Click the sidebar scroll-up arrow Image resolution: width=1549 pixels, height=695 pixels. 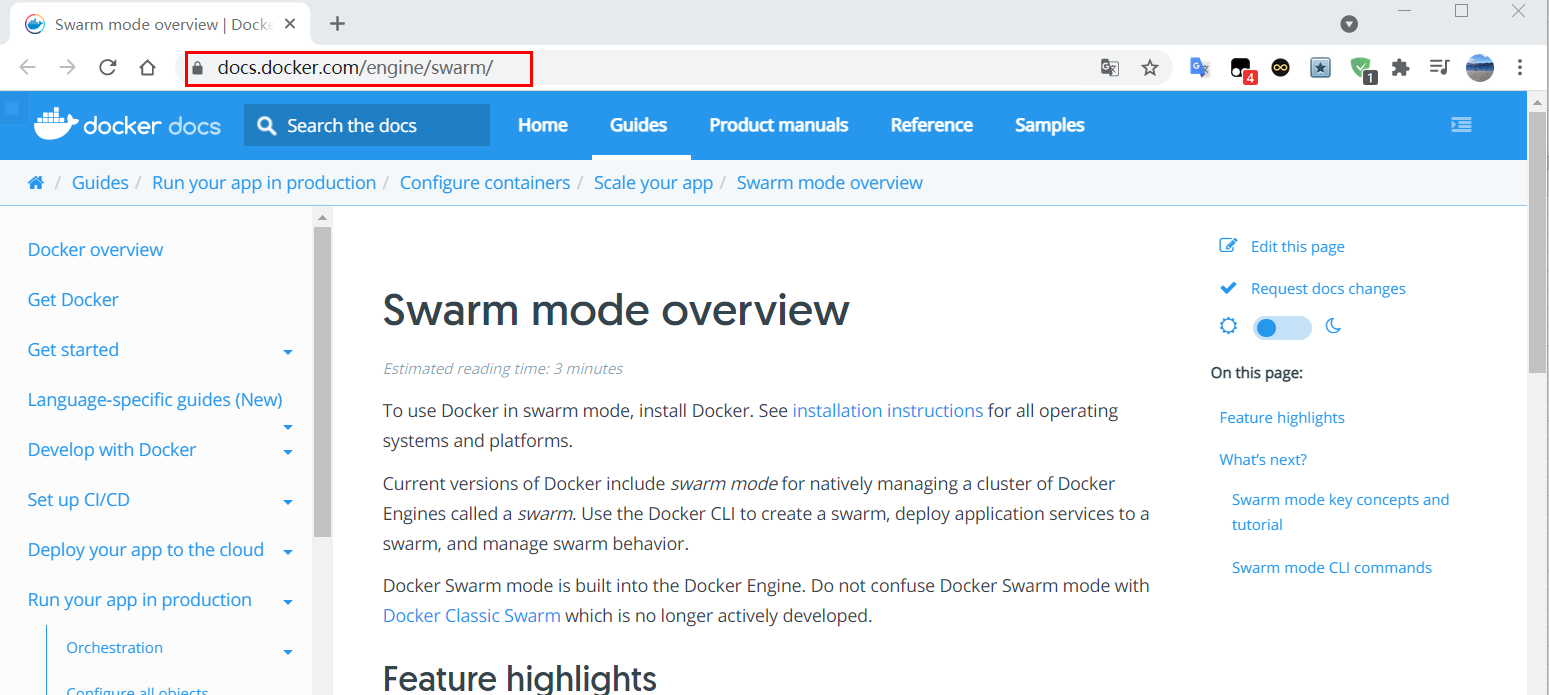pyautogui.click(x=322, y=217)
